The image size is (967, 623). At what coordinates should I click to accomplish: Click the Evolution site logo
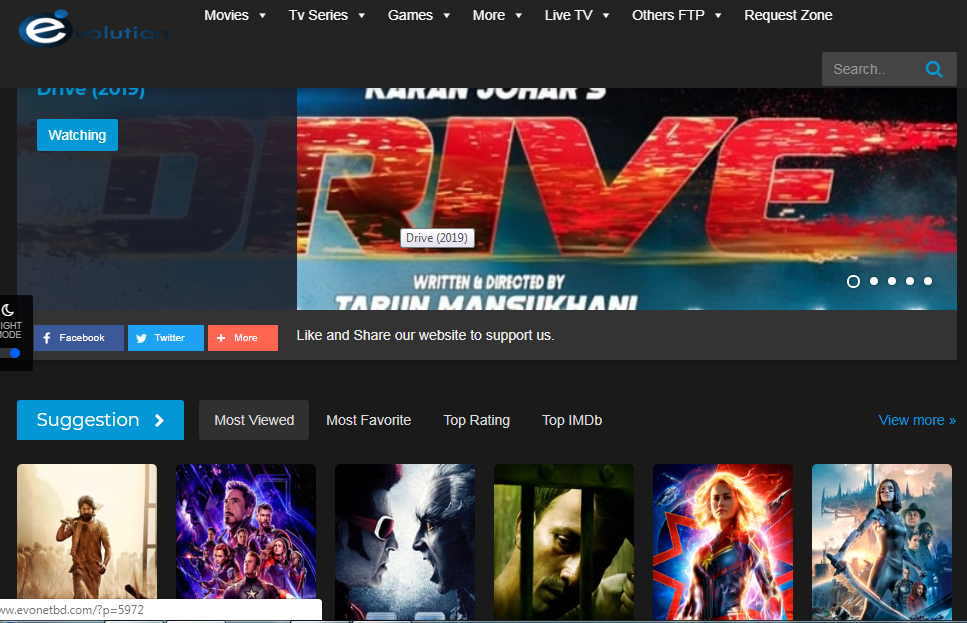pos(93,28)
